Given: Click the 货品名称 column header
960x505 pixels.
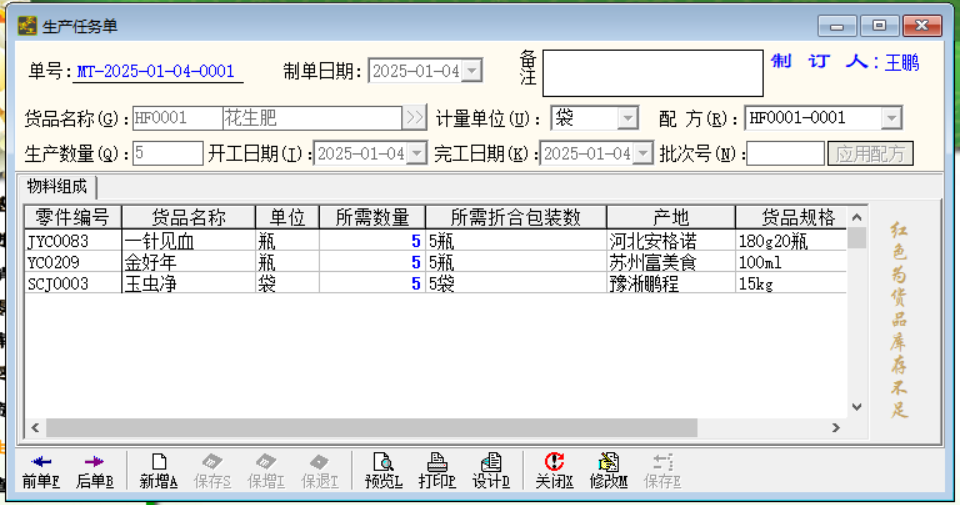Looking at the screenshot, I should click(189, 217).
